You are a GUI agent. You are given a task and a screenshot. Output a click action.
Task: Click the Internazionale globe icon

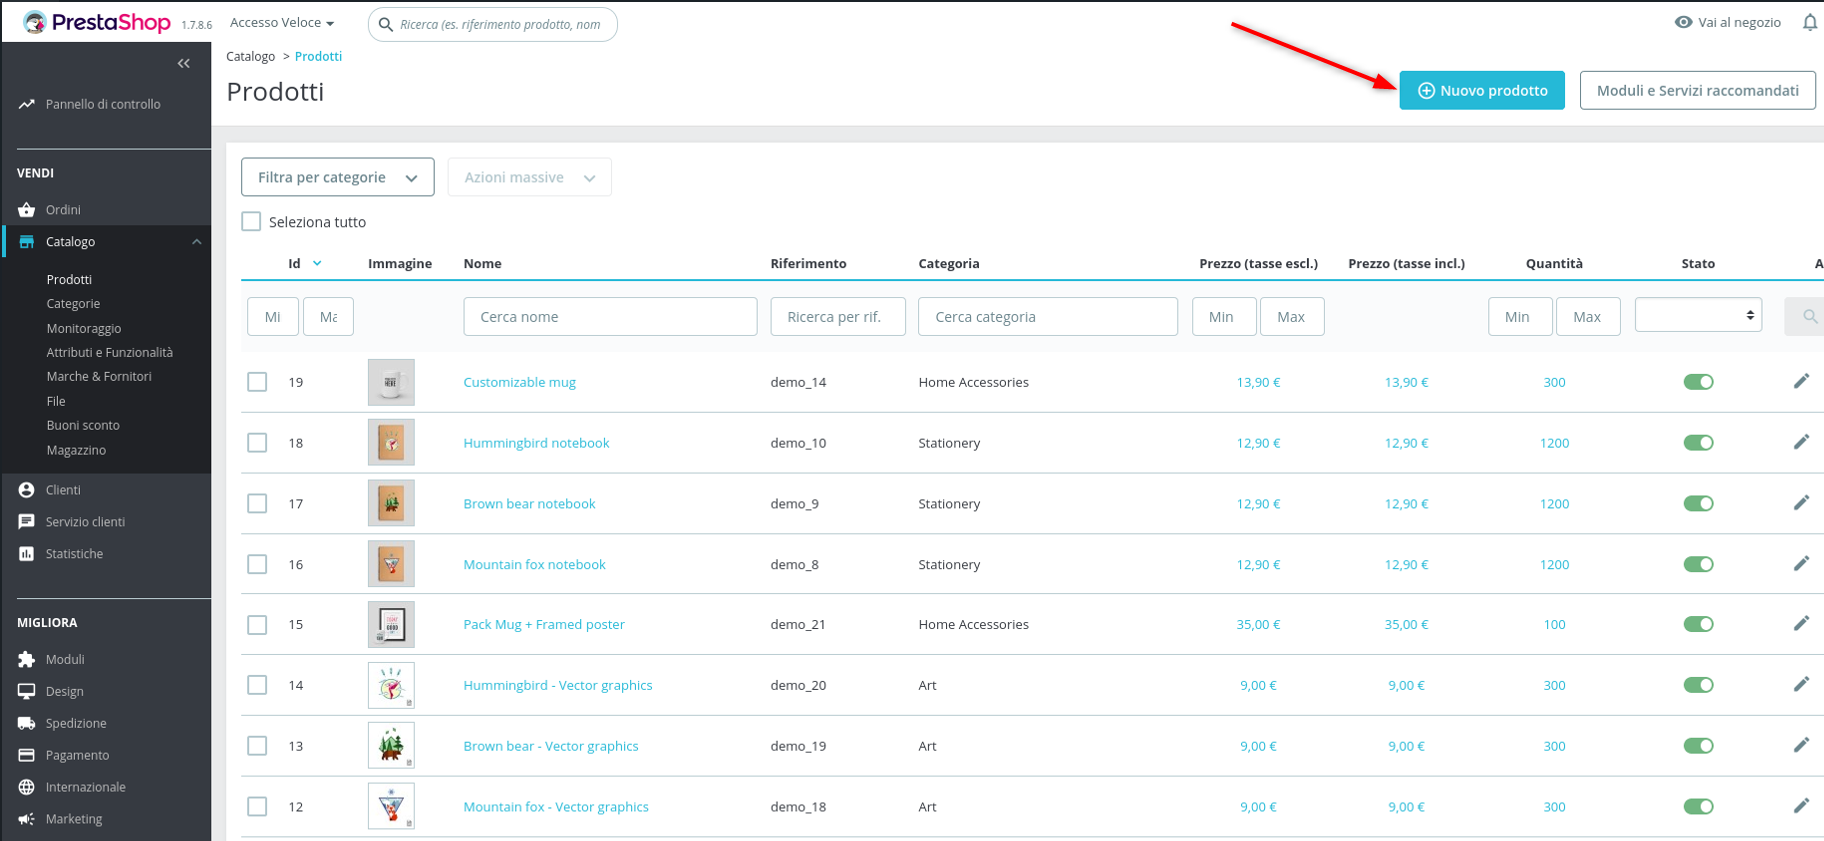pyautogui.click(x=27, y=788)
